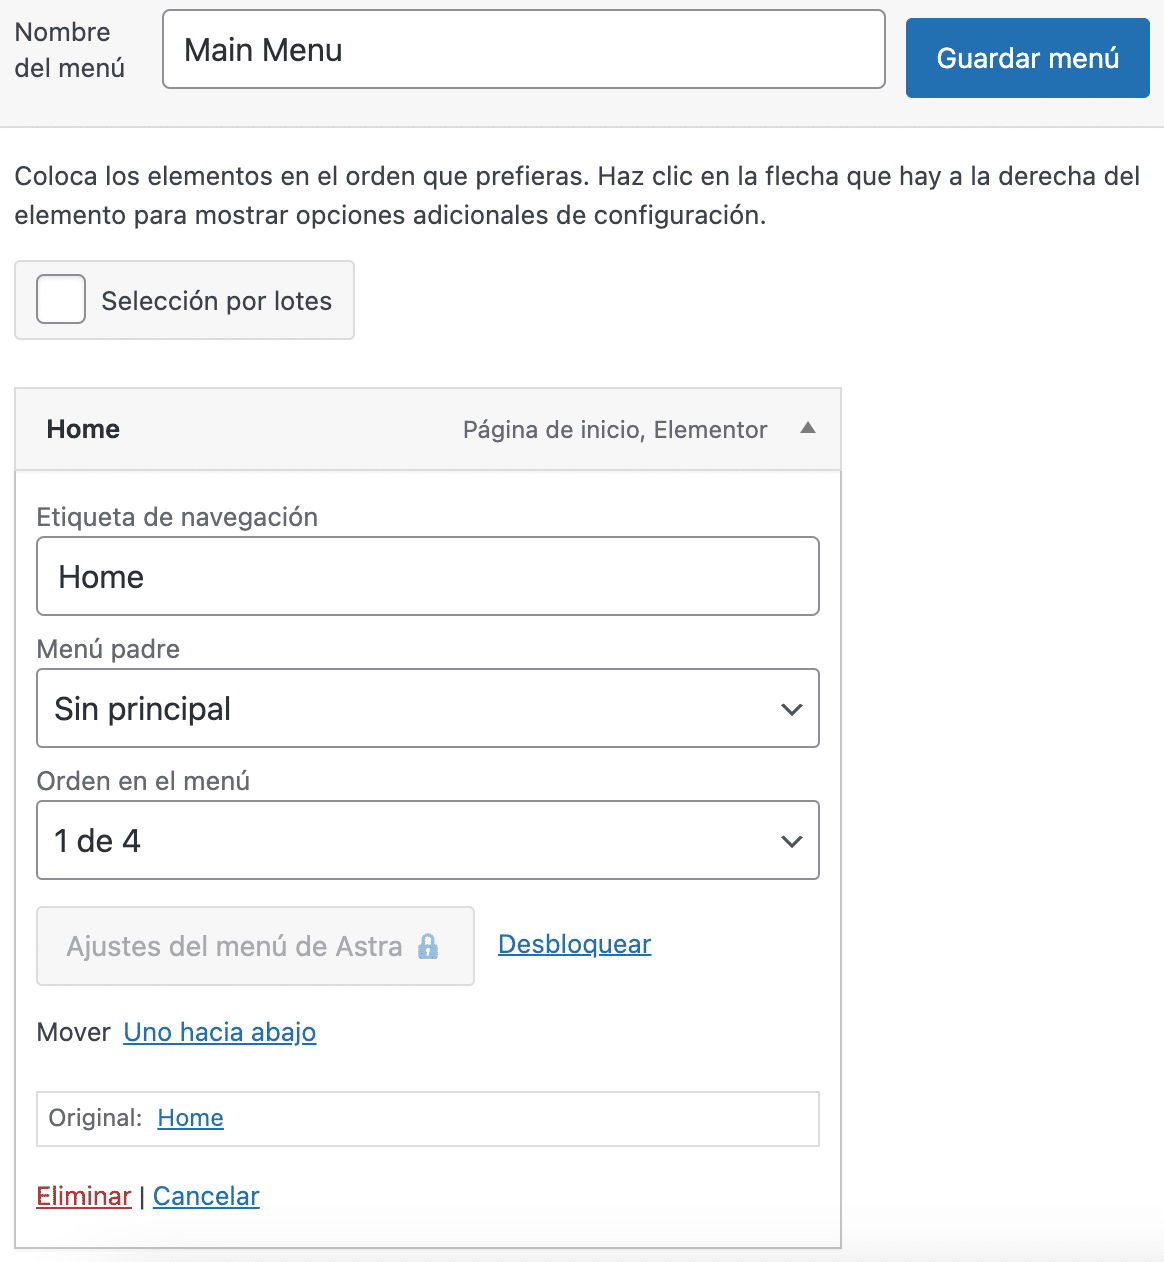Click the chevron in the Orden en el menú select
The width and height of the screenshot is (1164, 1262).
(x=791, y=841)
